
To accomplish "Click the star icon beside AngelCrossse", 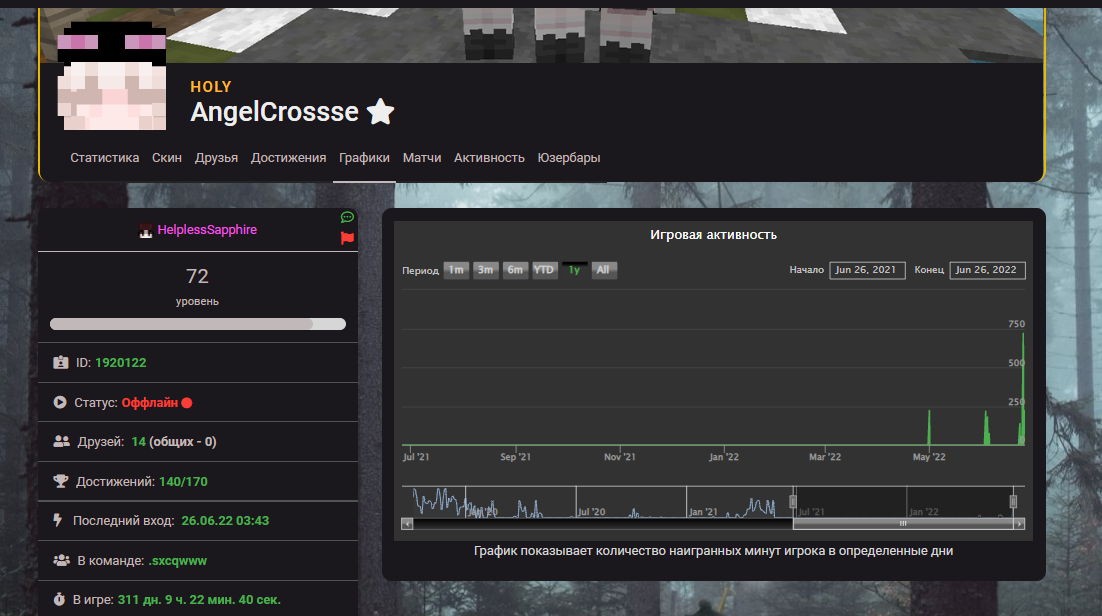I will pyautogui.click(x=380, y=112).
